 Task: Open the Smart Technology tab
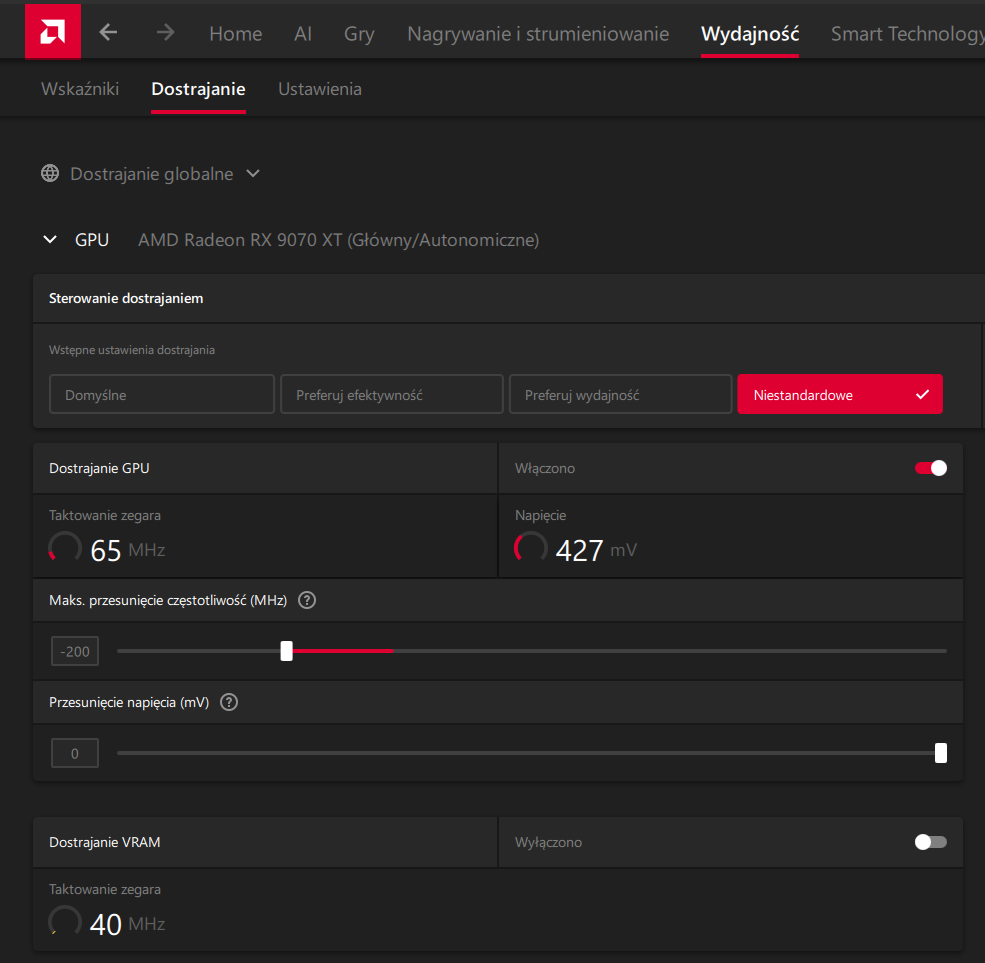[x=908, y=34]
